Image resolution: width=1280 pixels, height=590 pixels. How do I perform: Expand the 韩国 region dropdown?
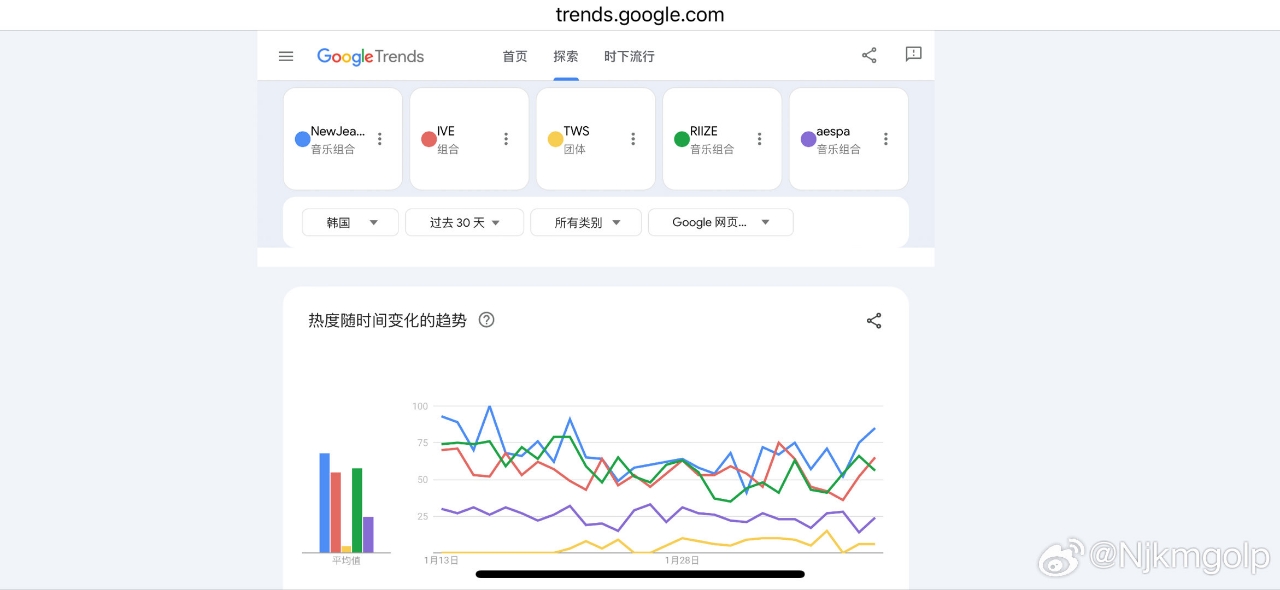click(351, 222)
